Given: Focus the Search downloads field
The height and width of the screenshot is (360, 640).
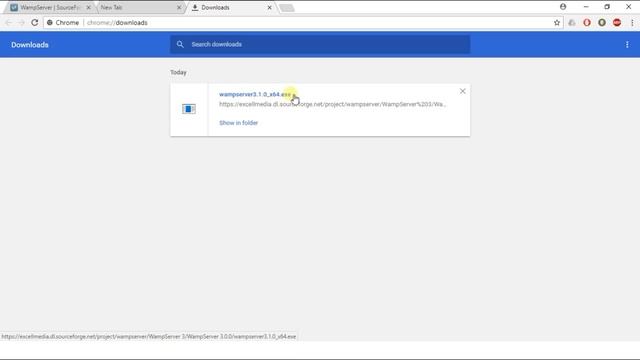Looking at the screenshot, I should point(320,44).
